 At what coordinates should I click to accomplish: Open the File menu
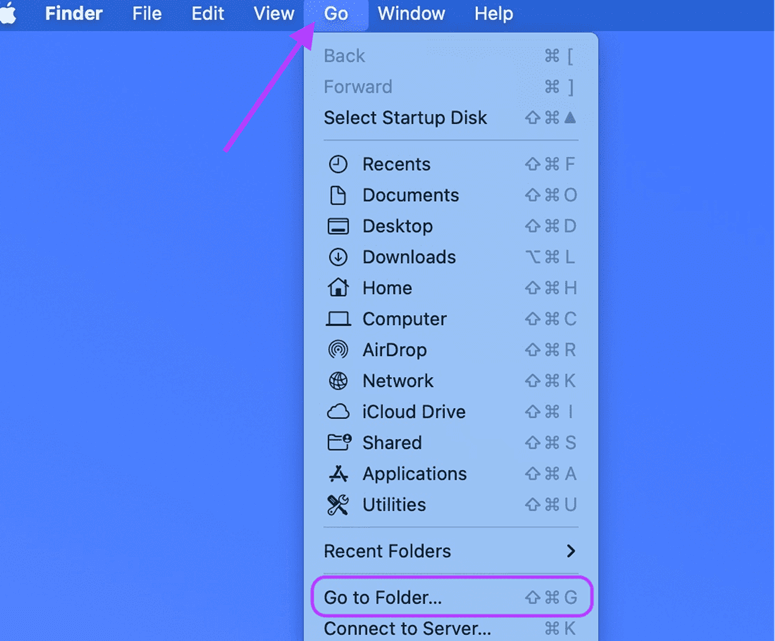[x=147, y=14]
